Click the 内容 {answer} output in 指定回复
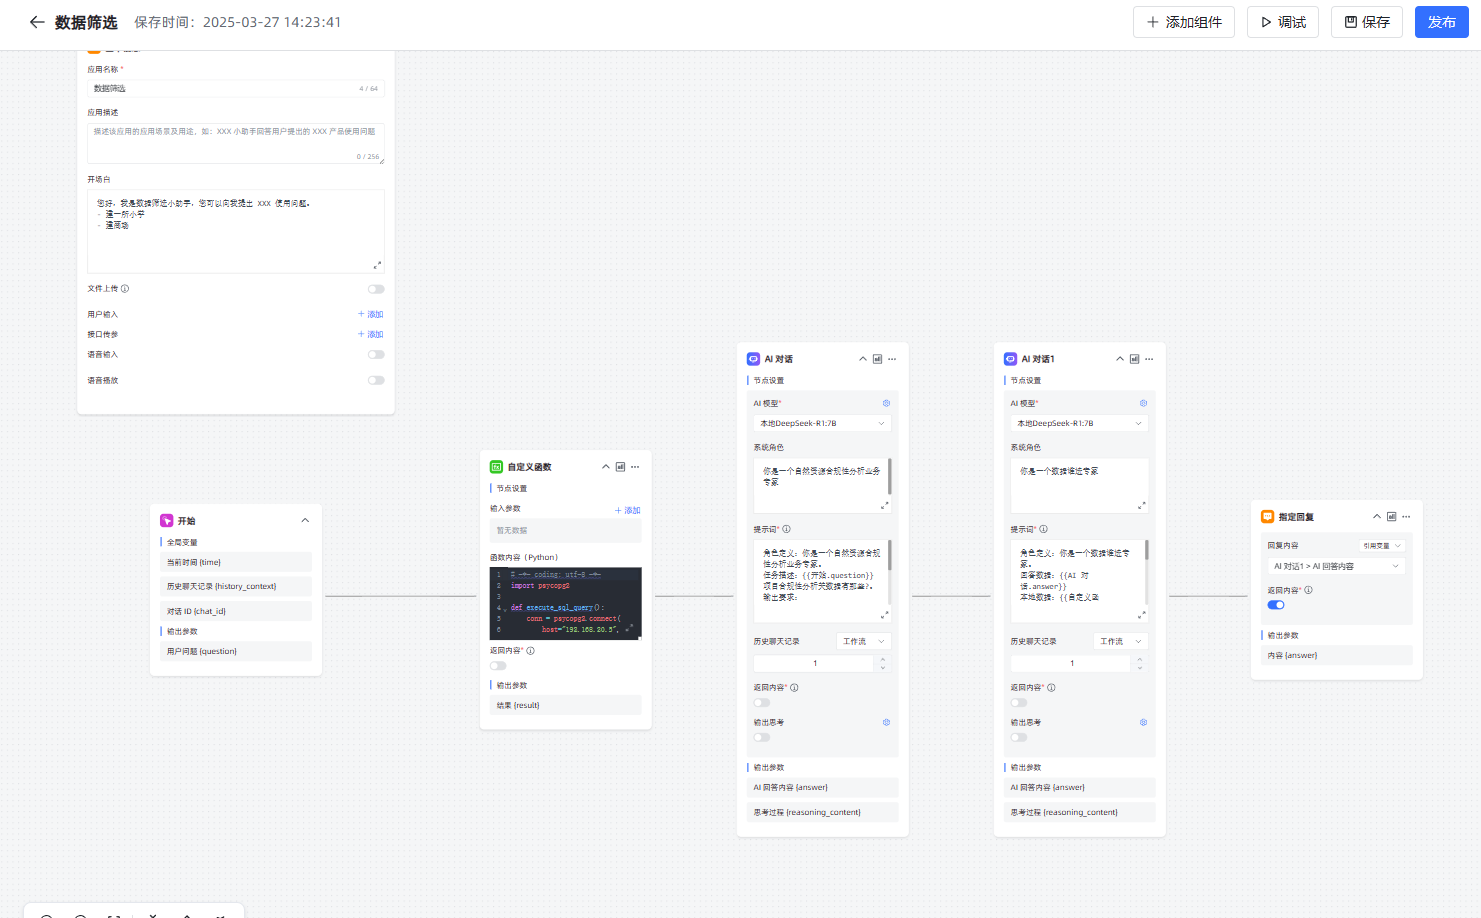Viewport: 1481px width, 918px height. click(1337, 656)
